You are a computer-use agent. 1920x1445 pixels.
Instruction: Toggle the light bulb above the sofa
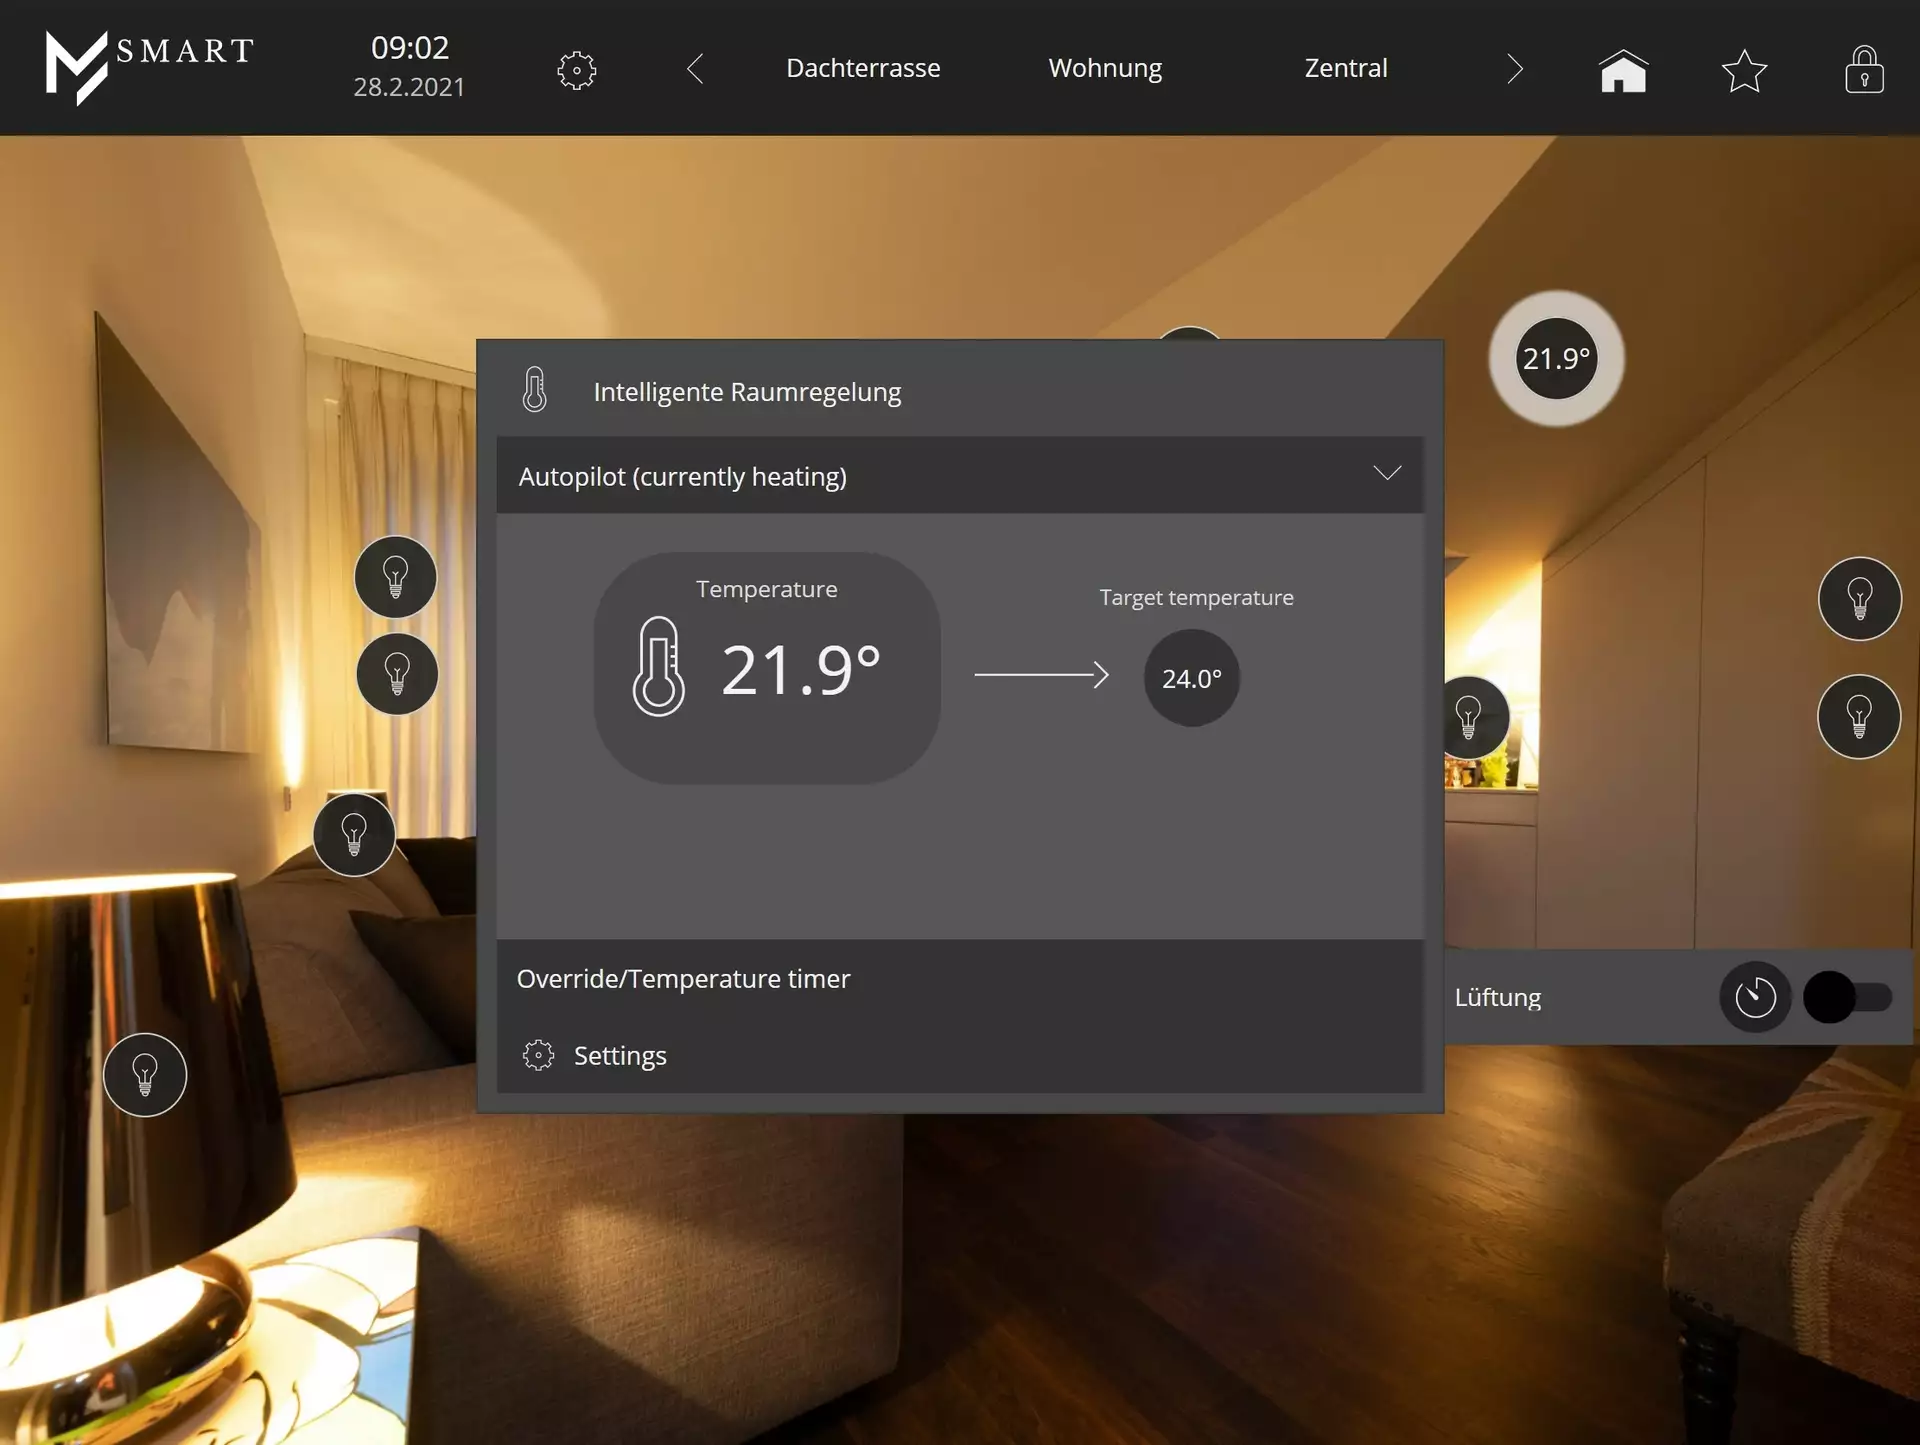(x=354, y=835)
